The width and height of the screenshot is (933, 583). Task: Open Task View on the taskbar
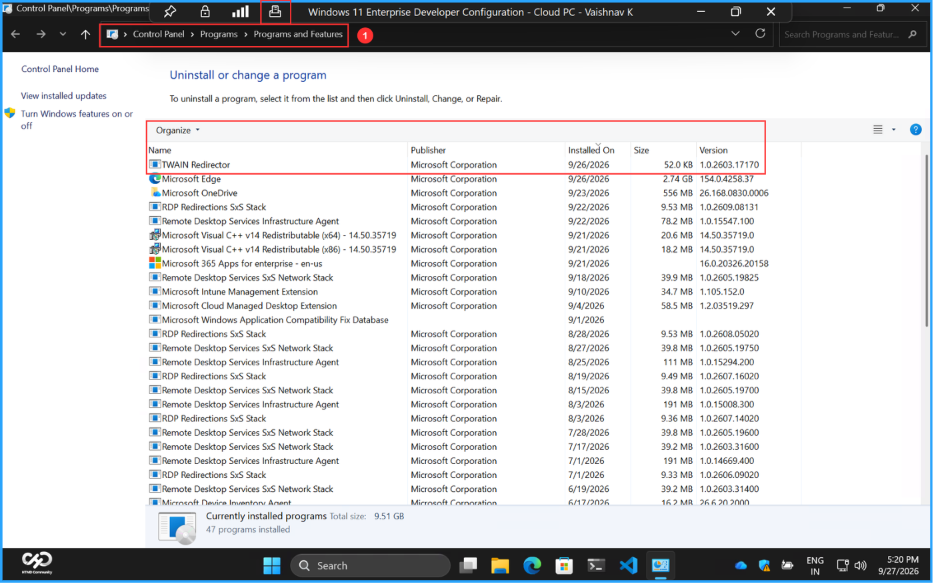tap(468, 565)
